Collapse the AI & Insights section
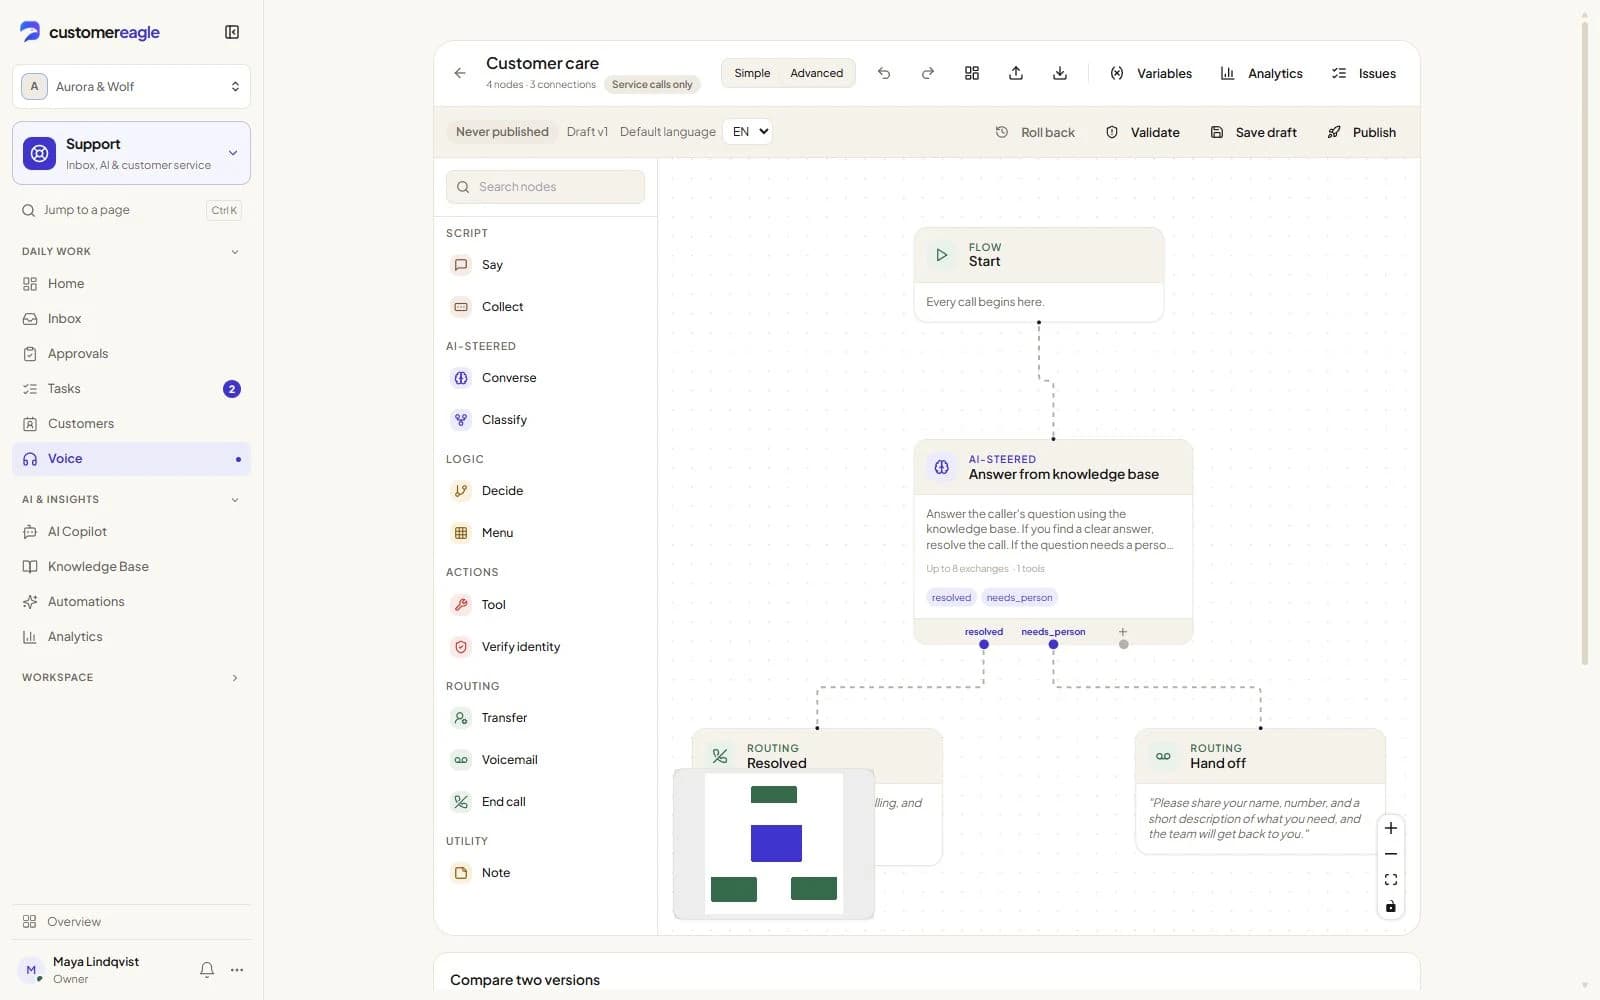The image size is (1600, 1000). [131, 500]
